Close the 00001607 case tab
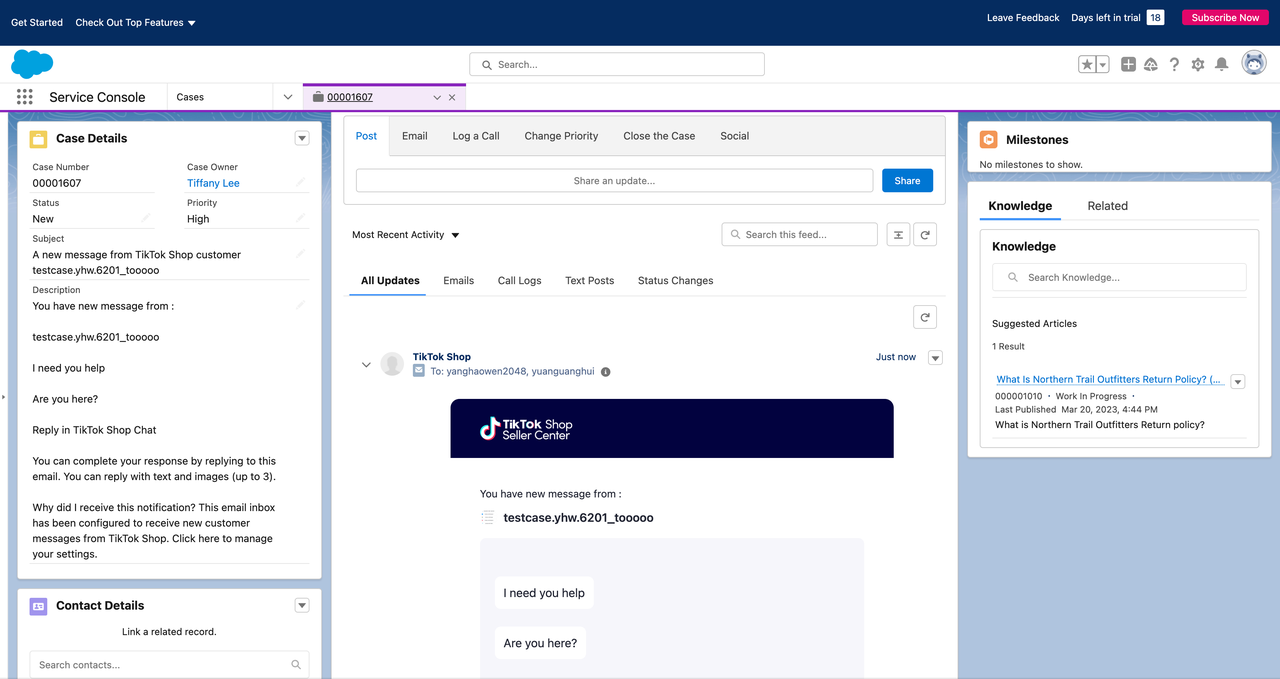The height and width of the screenshot is (679, 1280). (452, 97)
